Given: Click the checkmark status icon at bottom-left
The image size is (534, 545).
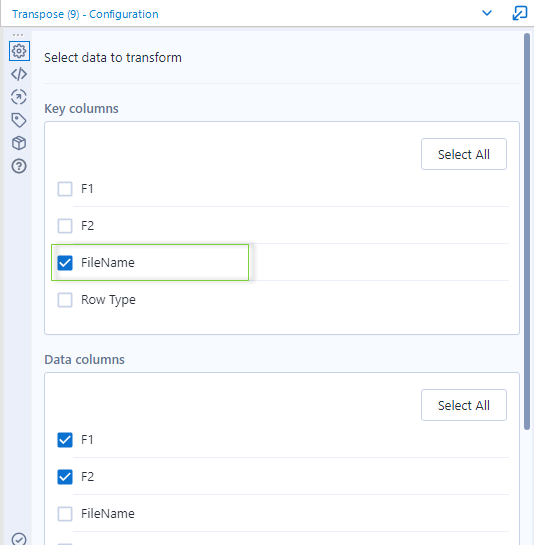Looking at the screenshot, I should coord(19,539).
